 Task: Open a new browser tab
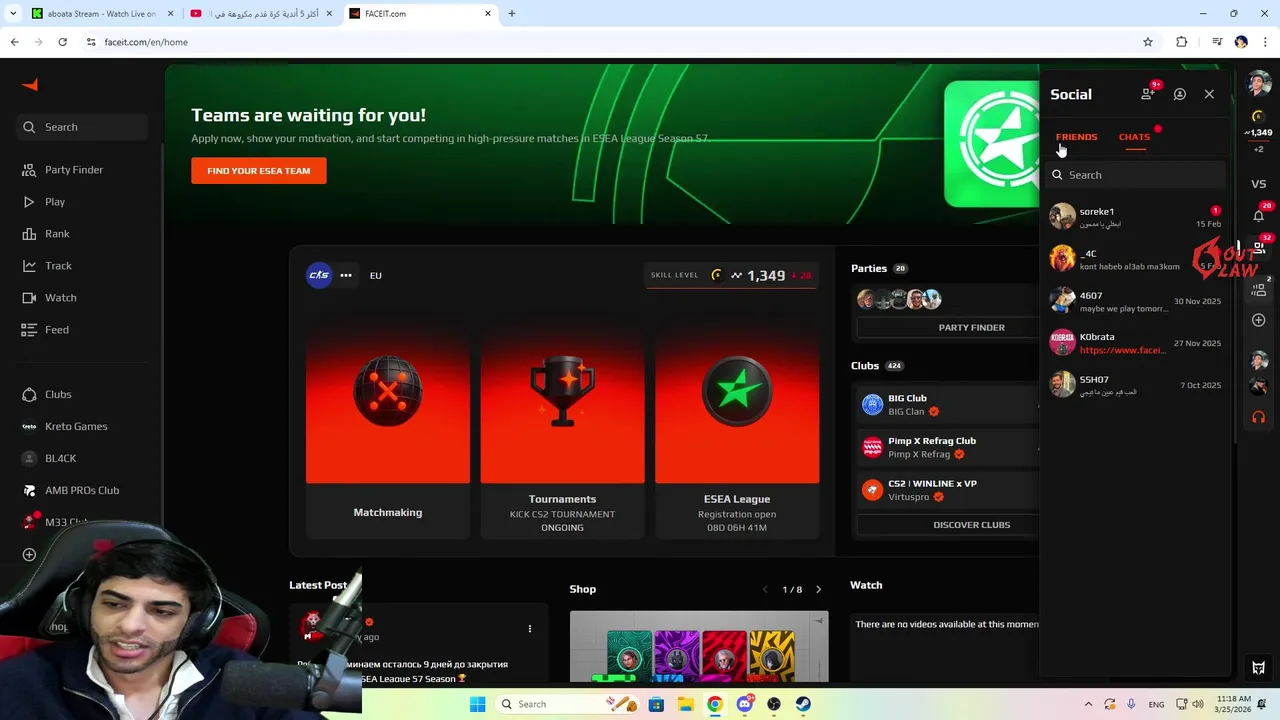pyautogui.click(x=512, y=13)
